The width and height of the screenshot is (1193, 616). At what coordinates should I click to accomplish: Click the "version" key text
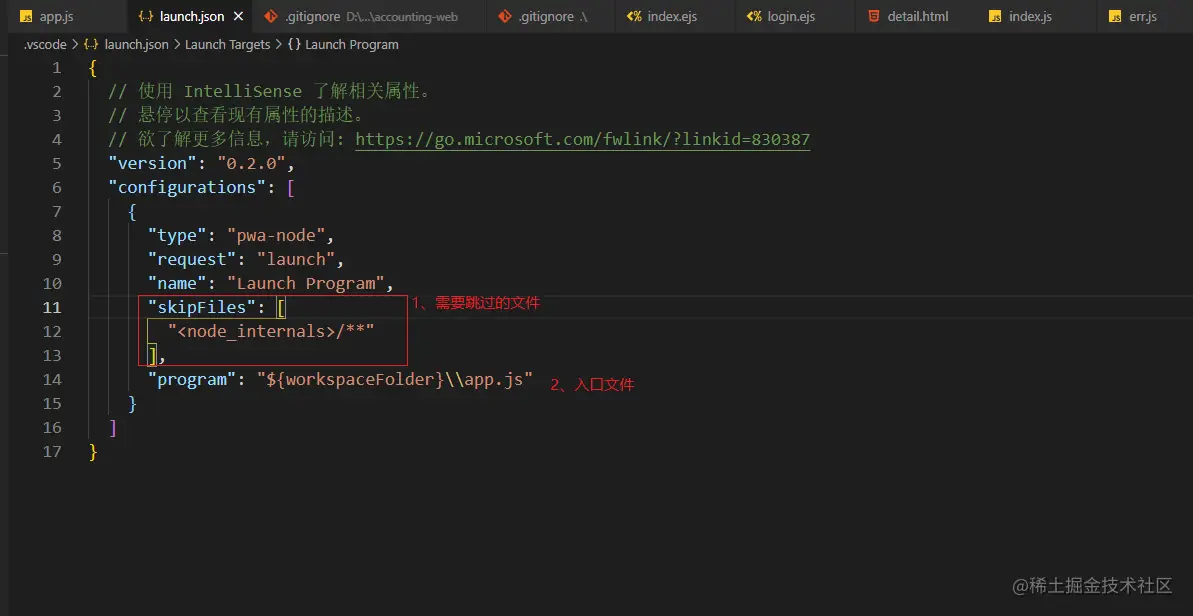pos(153,164)
